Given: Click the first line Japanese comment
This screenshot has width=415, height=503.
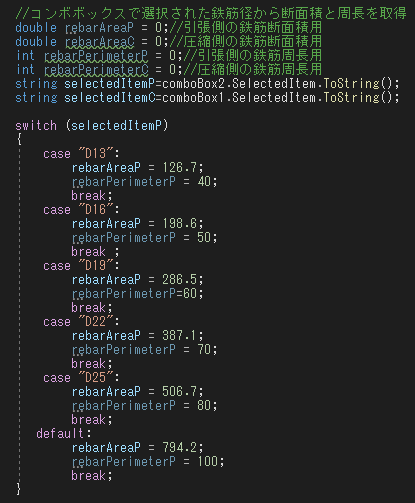Looking at the screenshot, I should tap(211, 14).
